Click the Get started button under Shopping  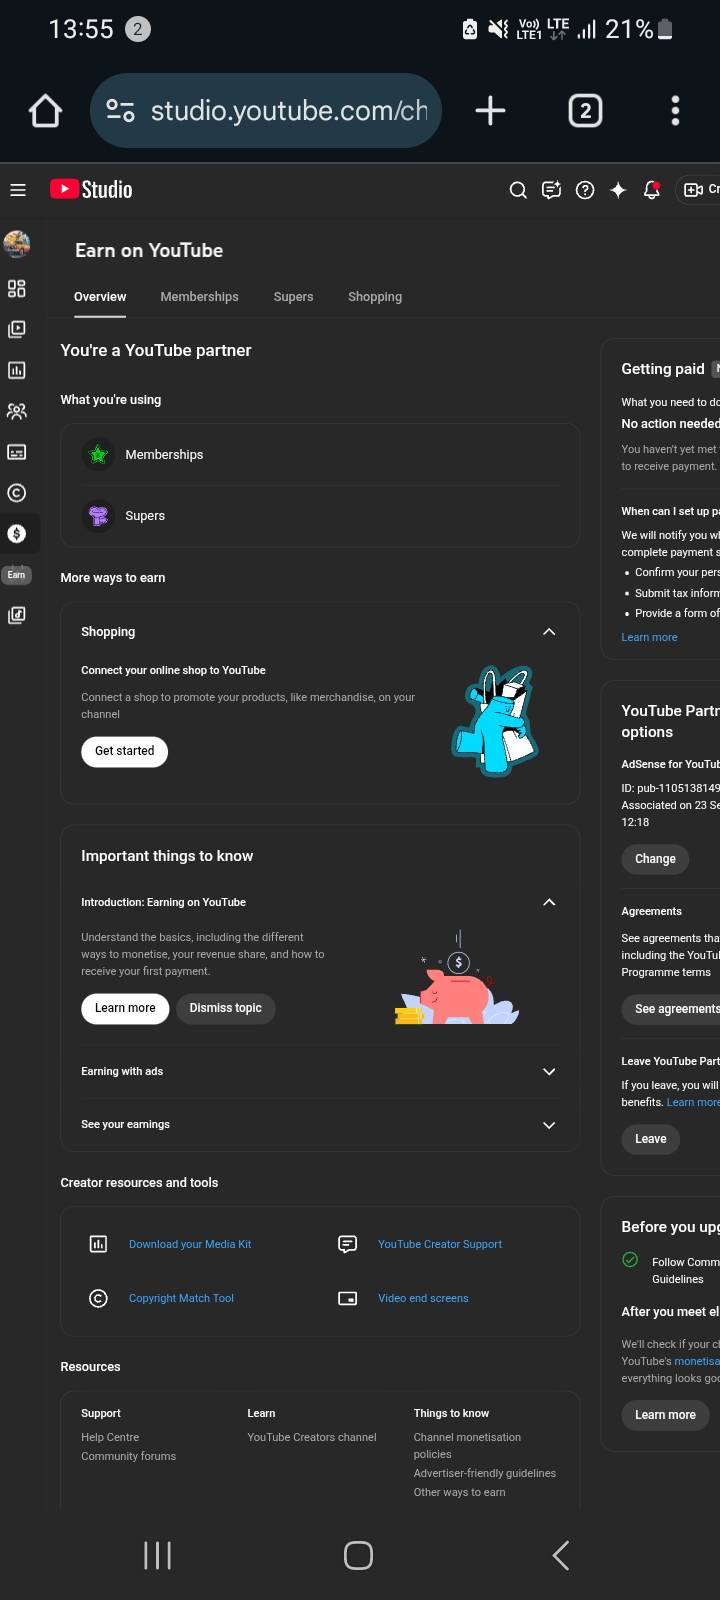(x=124, y=751)
